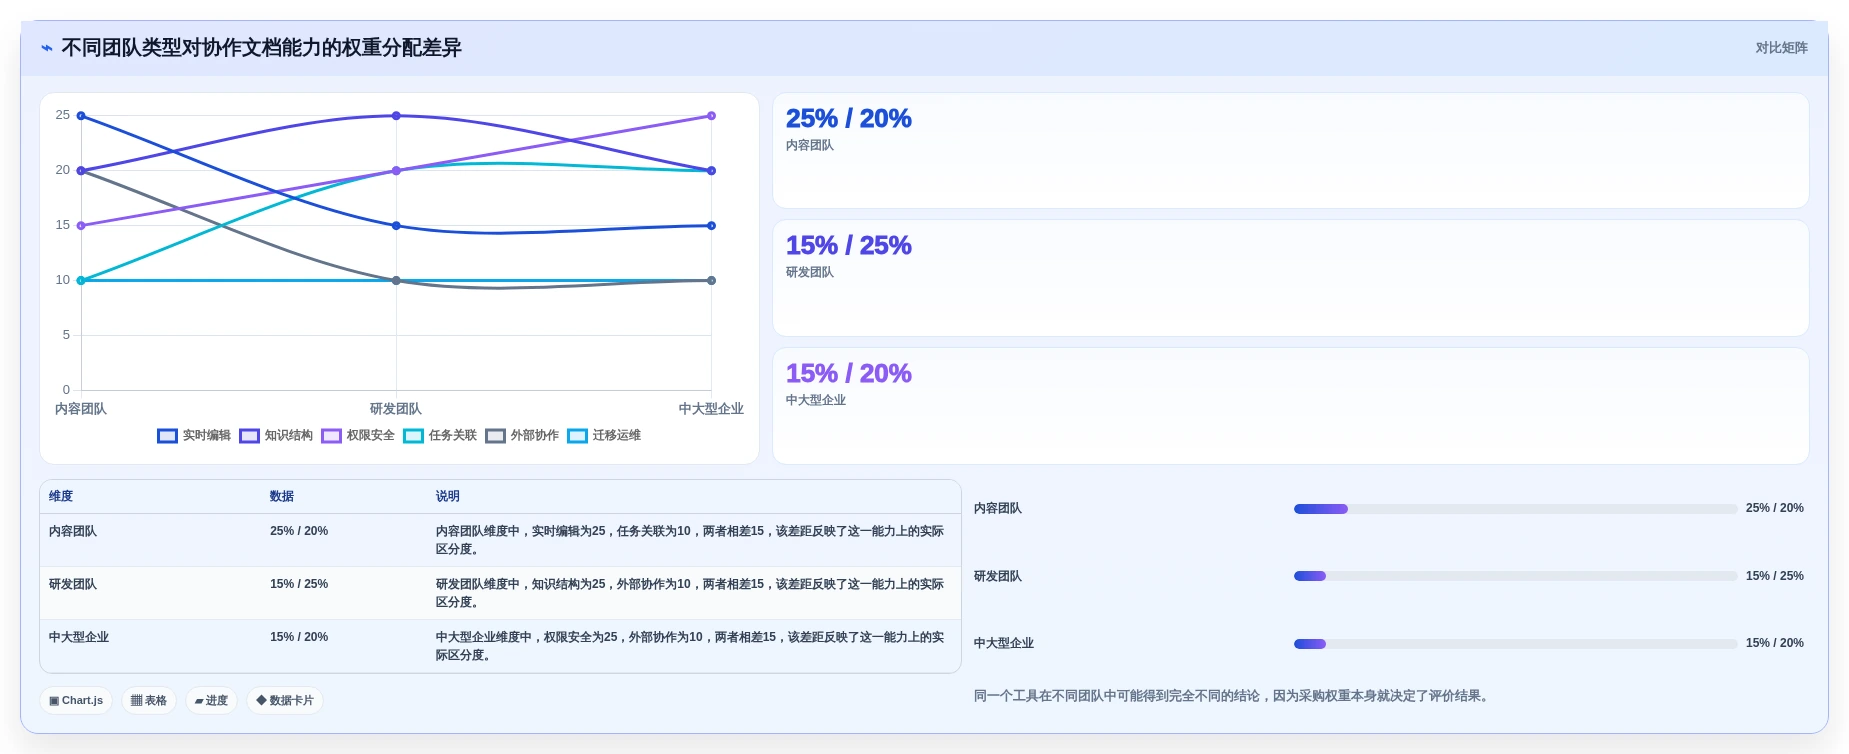Viewport: 1849px width, 754px height.
Task: Click the 数据卡片 tag chip
Action: point(285,701)
